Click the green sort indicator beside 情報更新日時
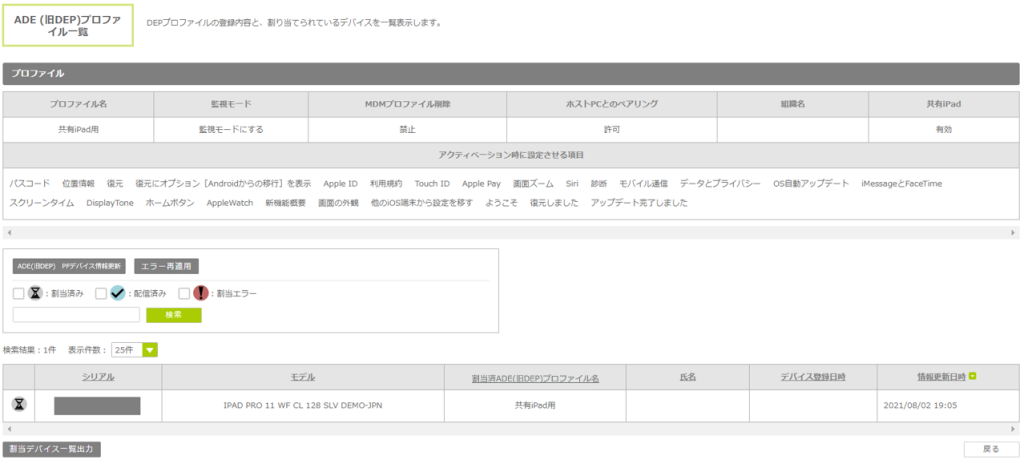The height and width of the screenshot is (464, 1024). (973, 376)
